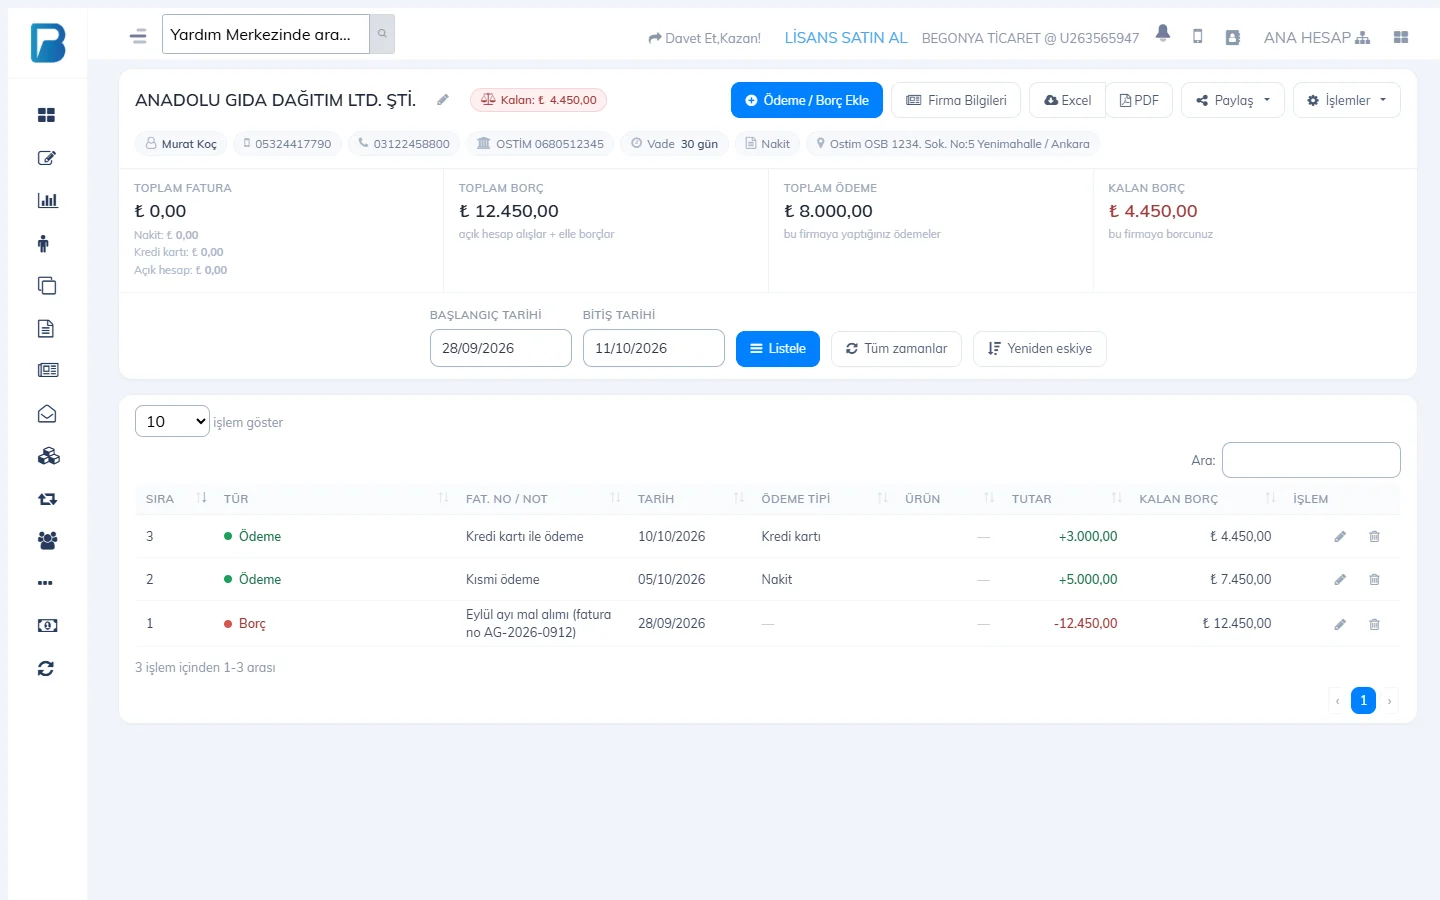The width and height of the screenshot is (1440, 900).
Task: Click the LİSANS SATIN AL link
Action: 846,38
